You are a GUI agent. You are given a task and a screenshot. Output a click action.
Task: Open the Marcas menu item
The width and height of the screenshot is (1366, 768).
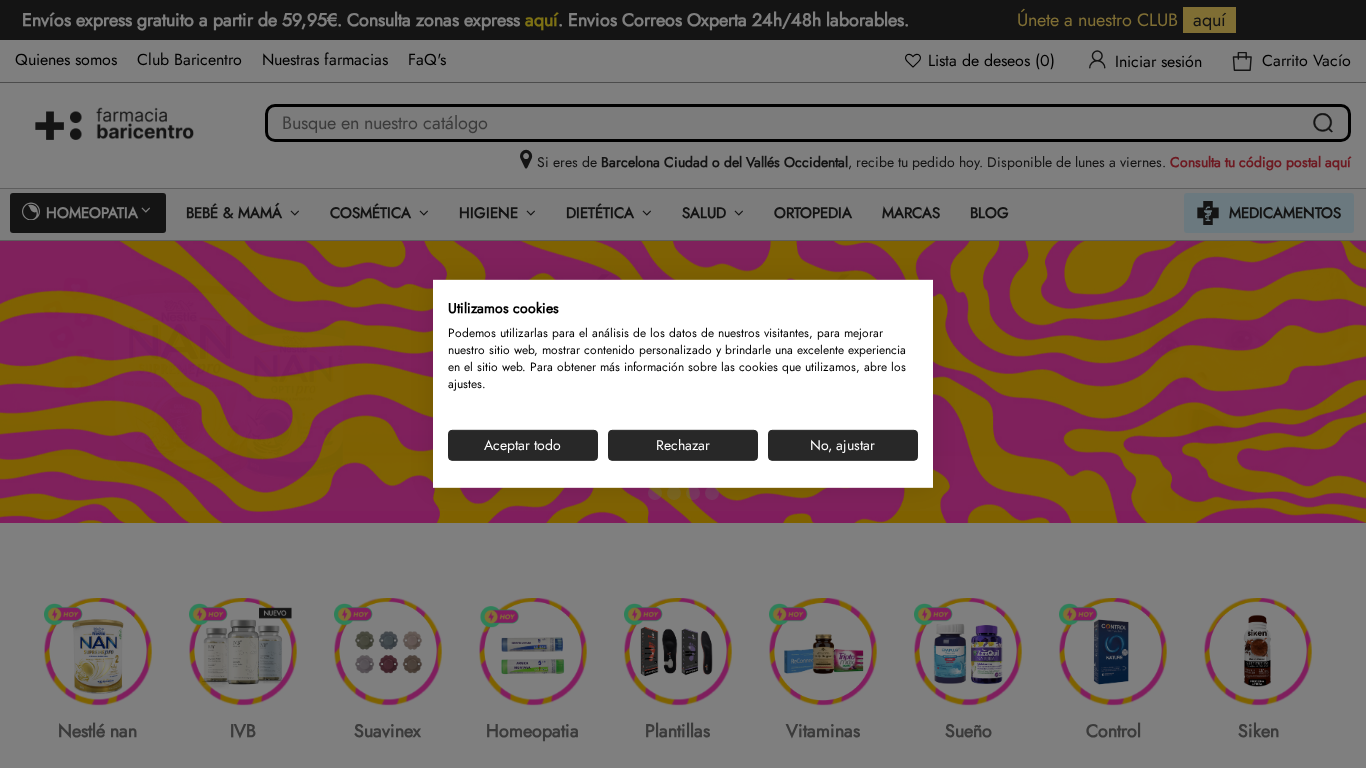pos(911,213)
